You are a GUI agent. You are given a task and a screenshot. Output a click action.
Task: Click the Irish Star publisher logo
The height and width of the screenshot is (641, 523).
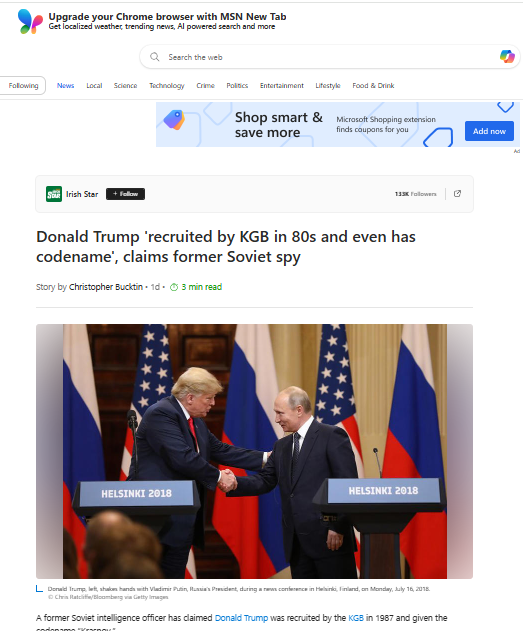pyautogui.click(x=54, y=194)
